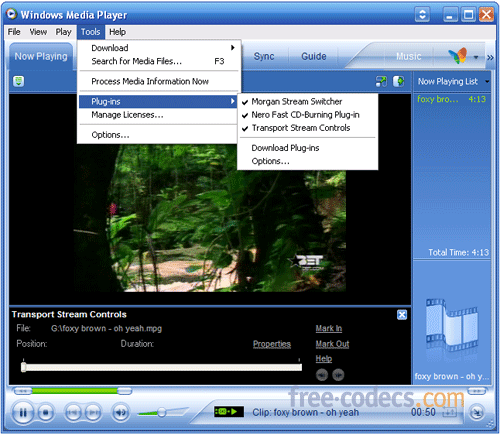Image resolution: width=500 pixels, height=435 pixels.
Task: Mute audio using the speaker icon
Action: point(120,413)
